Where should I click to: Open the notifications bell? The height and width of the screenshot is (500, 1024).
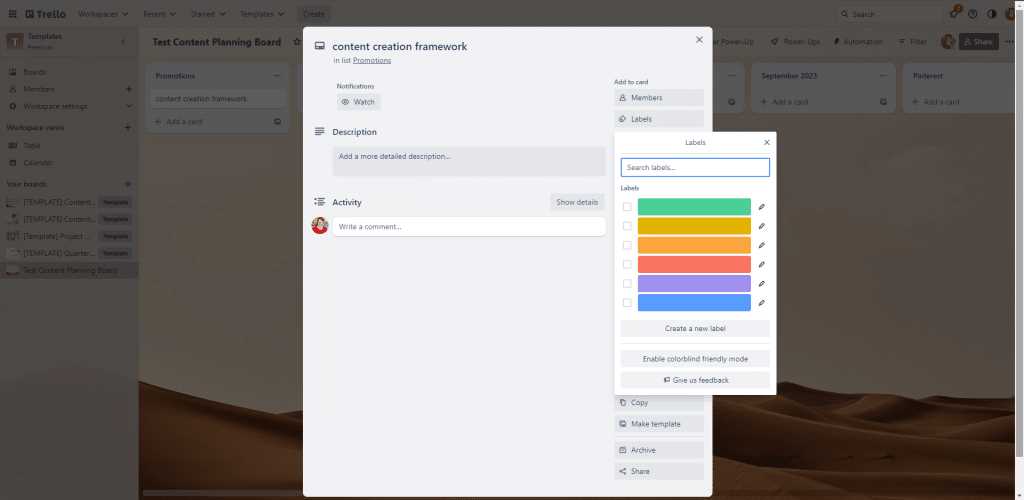tap(953, 14)
